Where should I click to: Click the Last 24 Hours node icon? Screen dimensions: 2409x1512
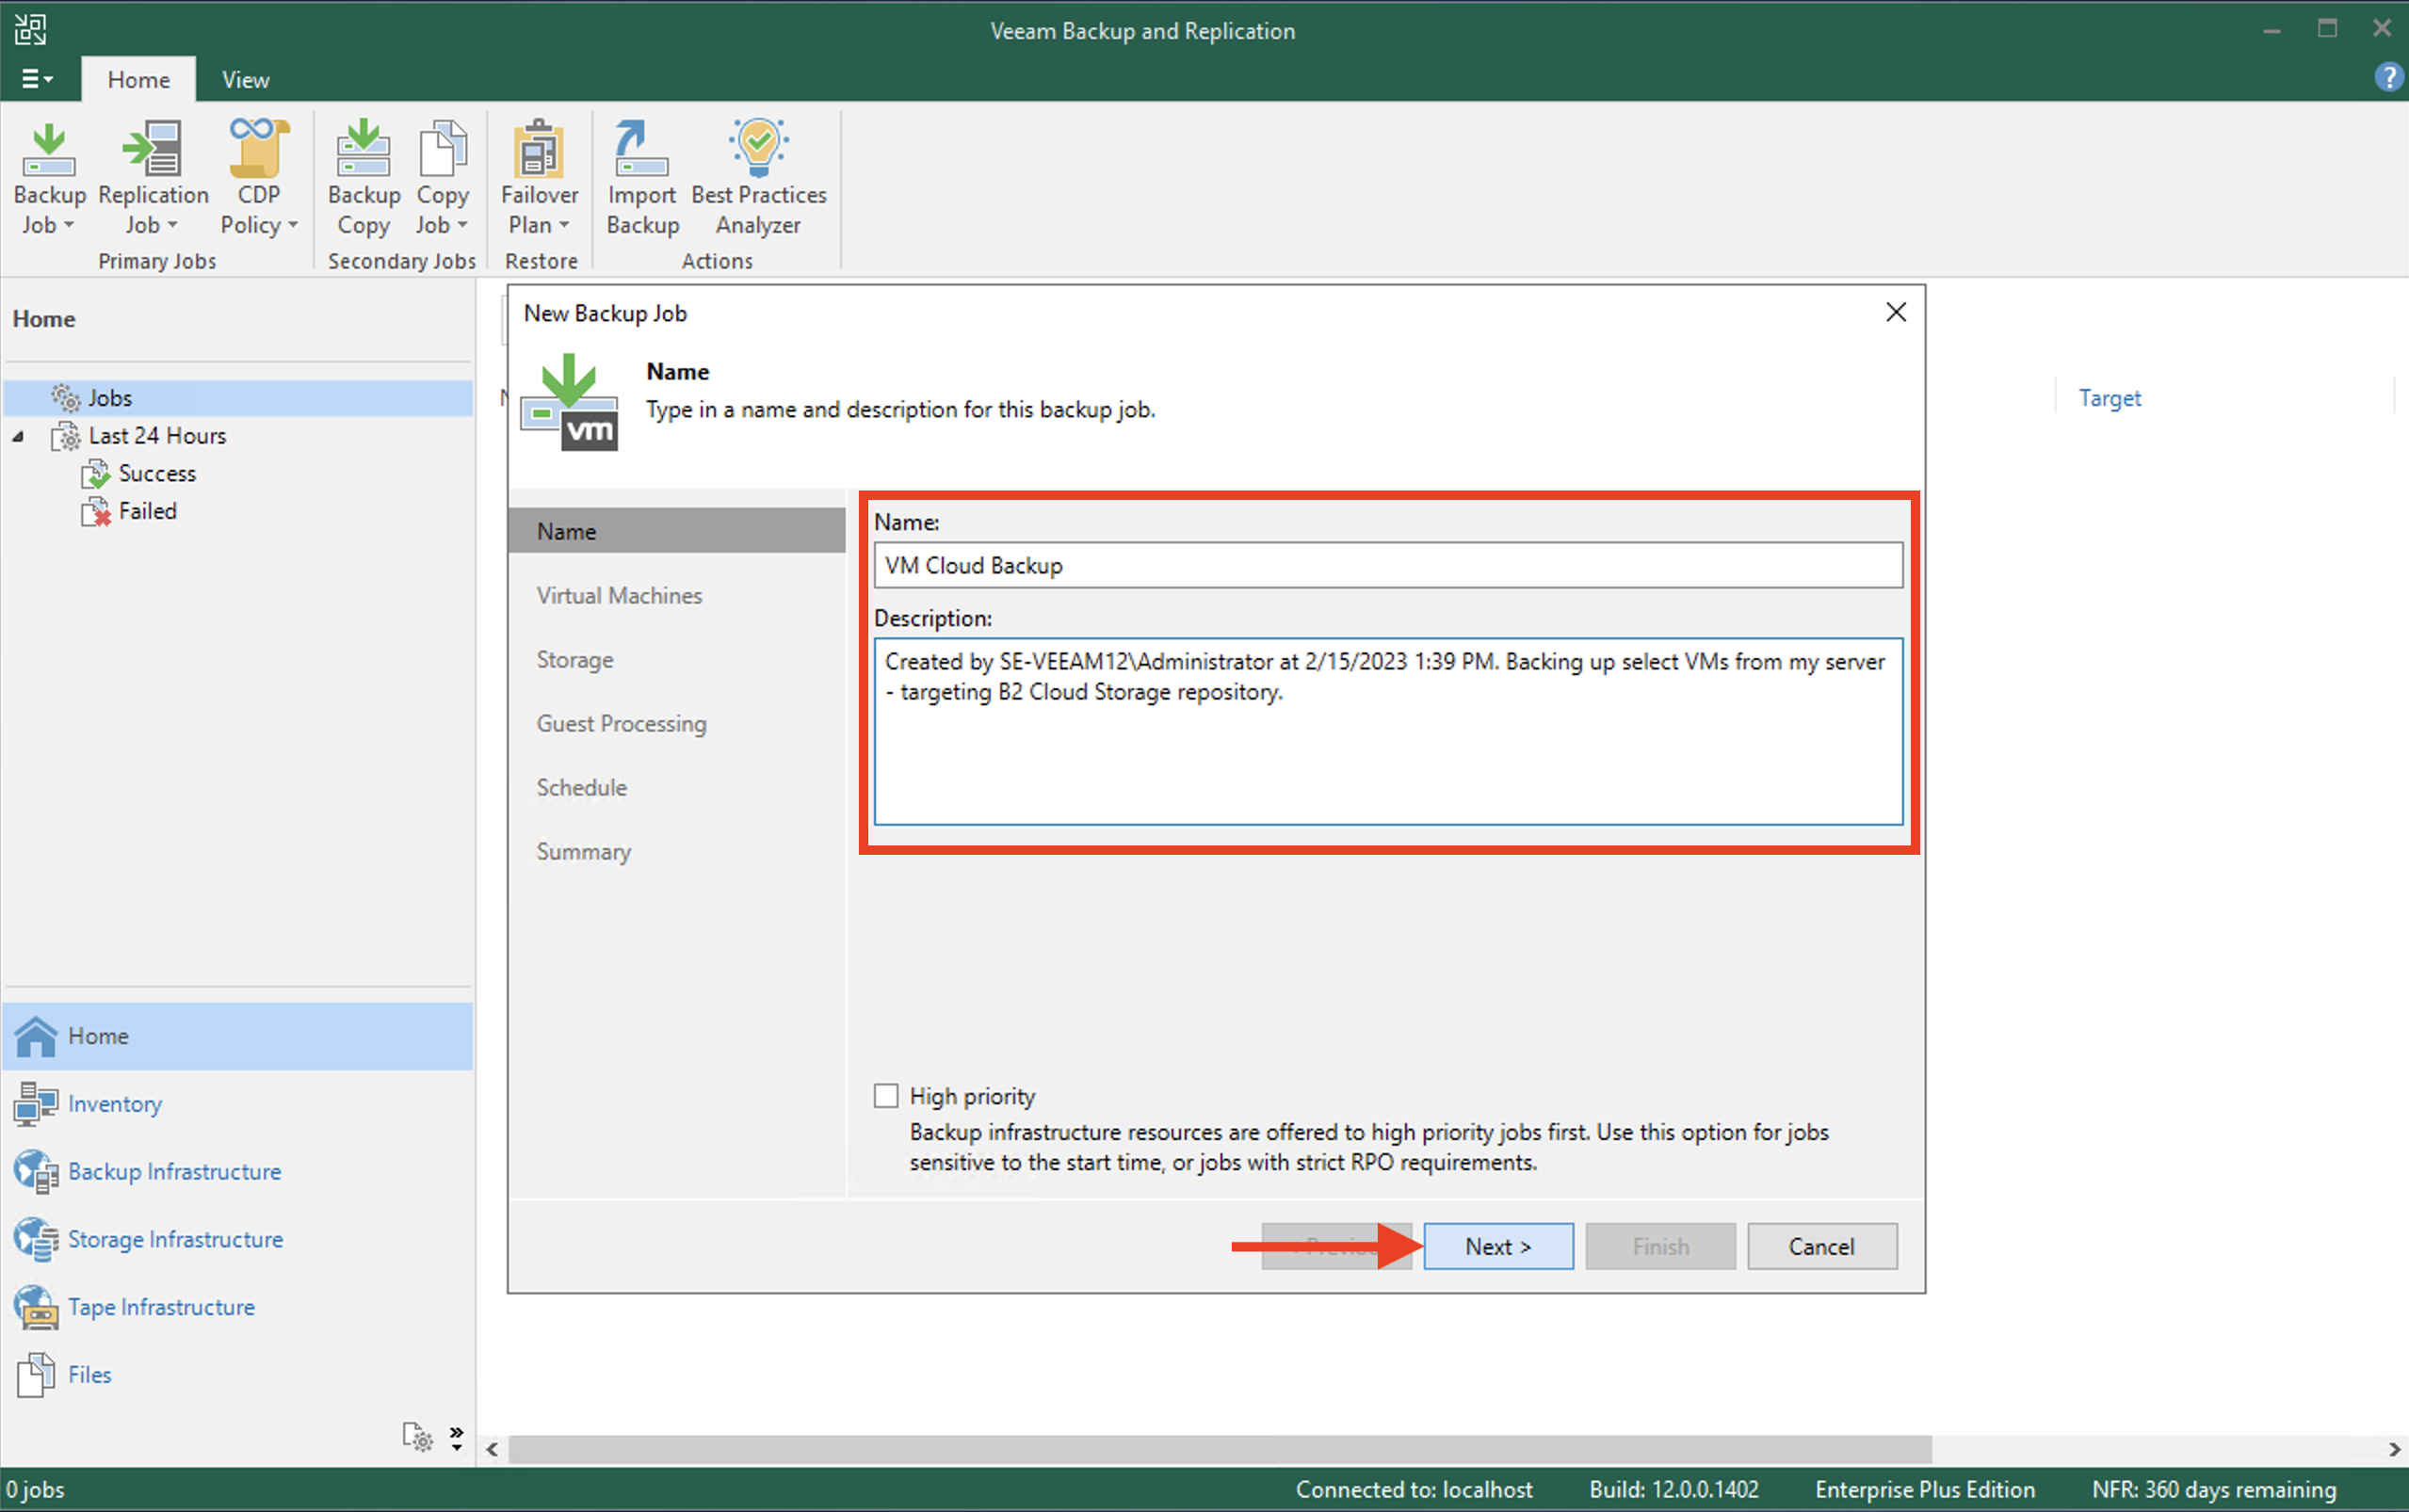[x=66, y=436]
